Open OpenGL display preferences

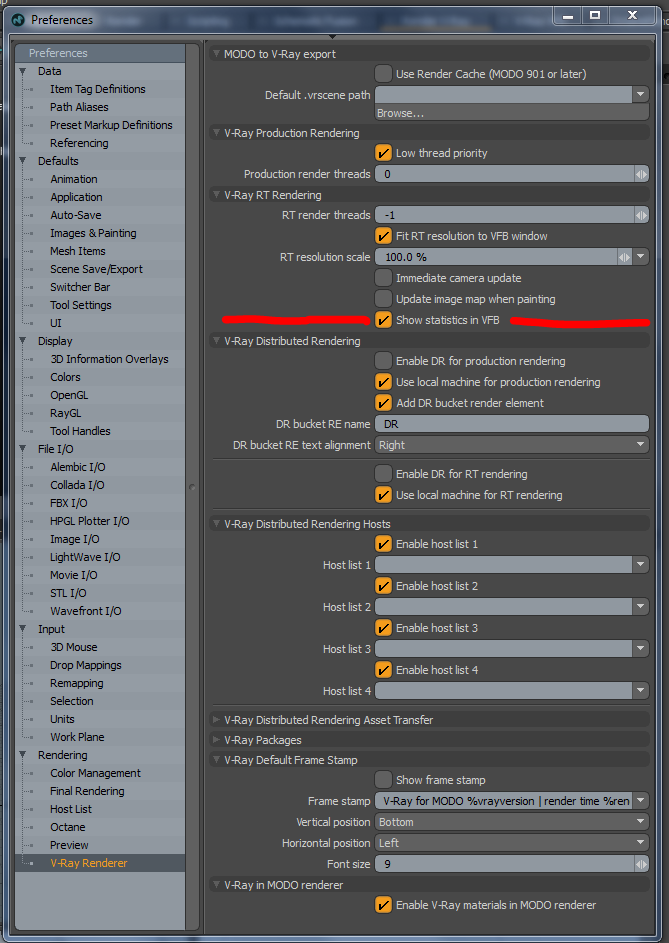pos(69,395)
